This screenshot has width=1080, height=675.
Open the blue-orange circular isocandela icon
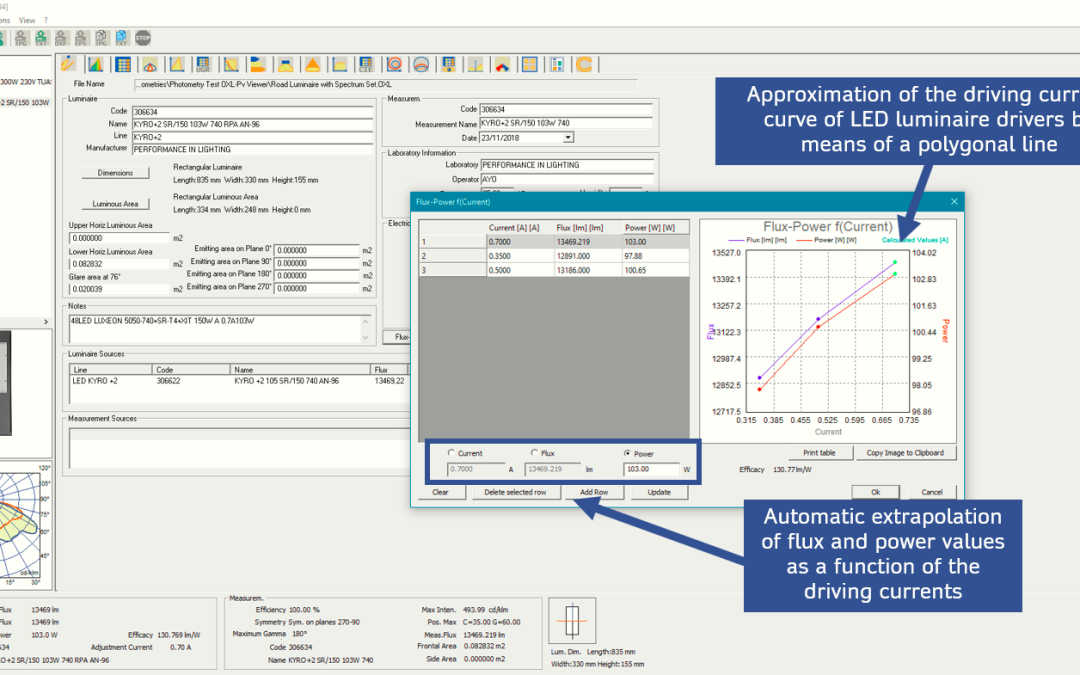click(422, 65)
